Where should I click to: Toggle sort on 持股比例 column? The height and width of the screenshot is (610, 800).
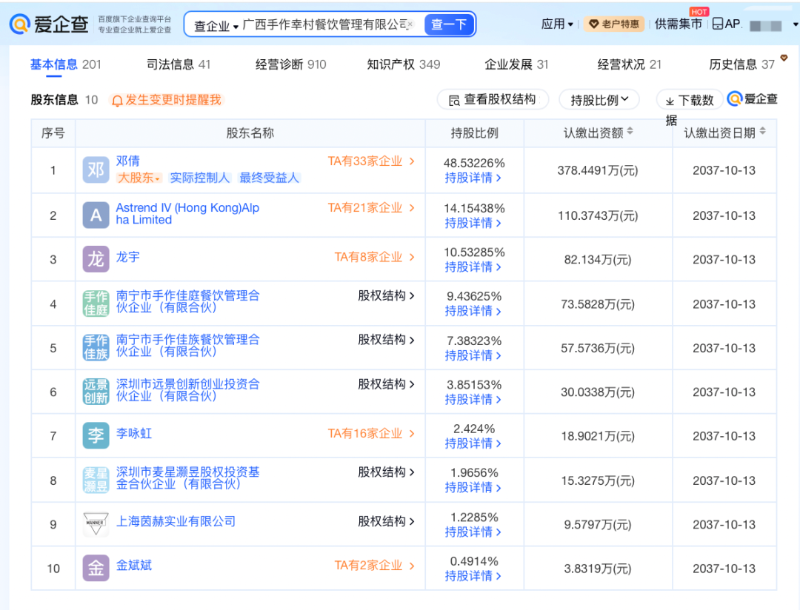click(x=473, y=132)
